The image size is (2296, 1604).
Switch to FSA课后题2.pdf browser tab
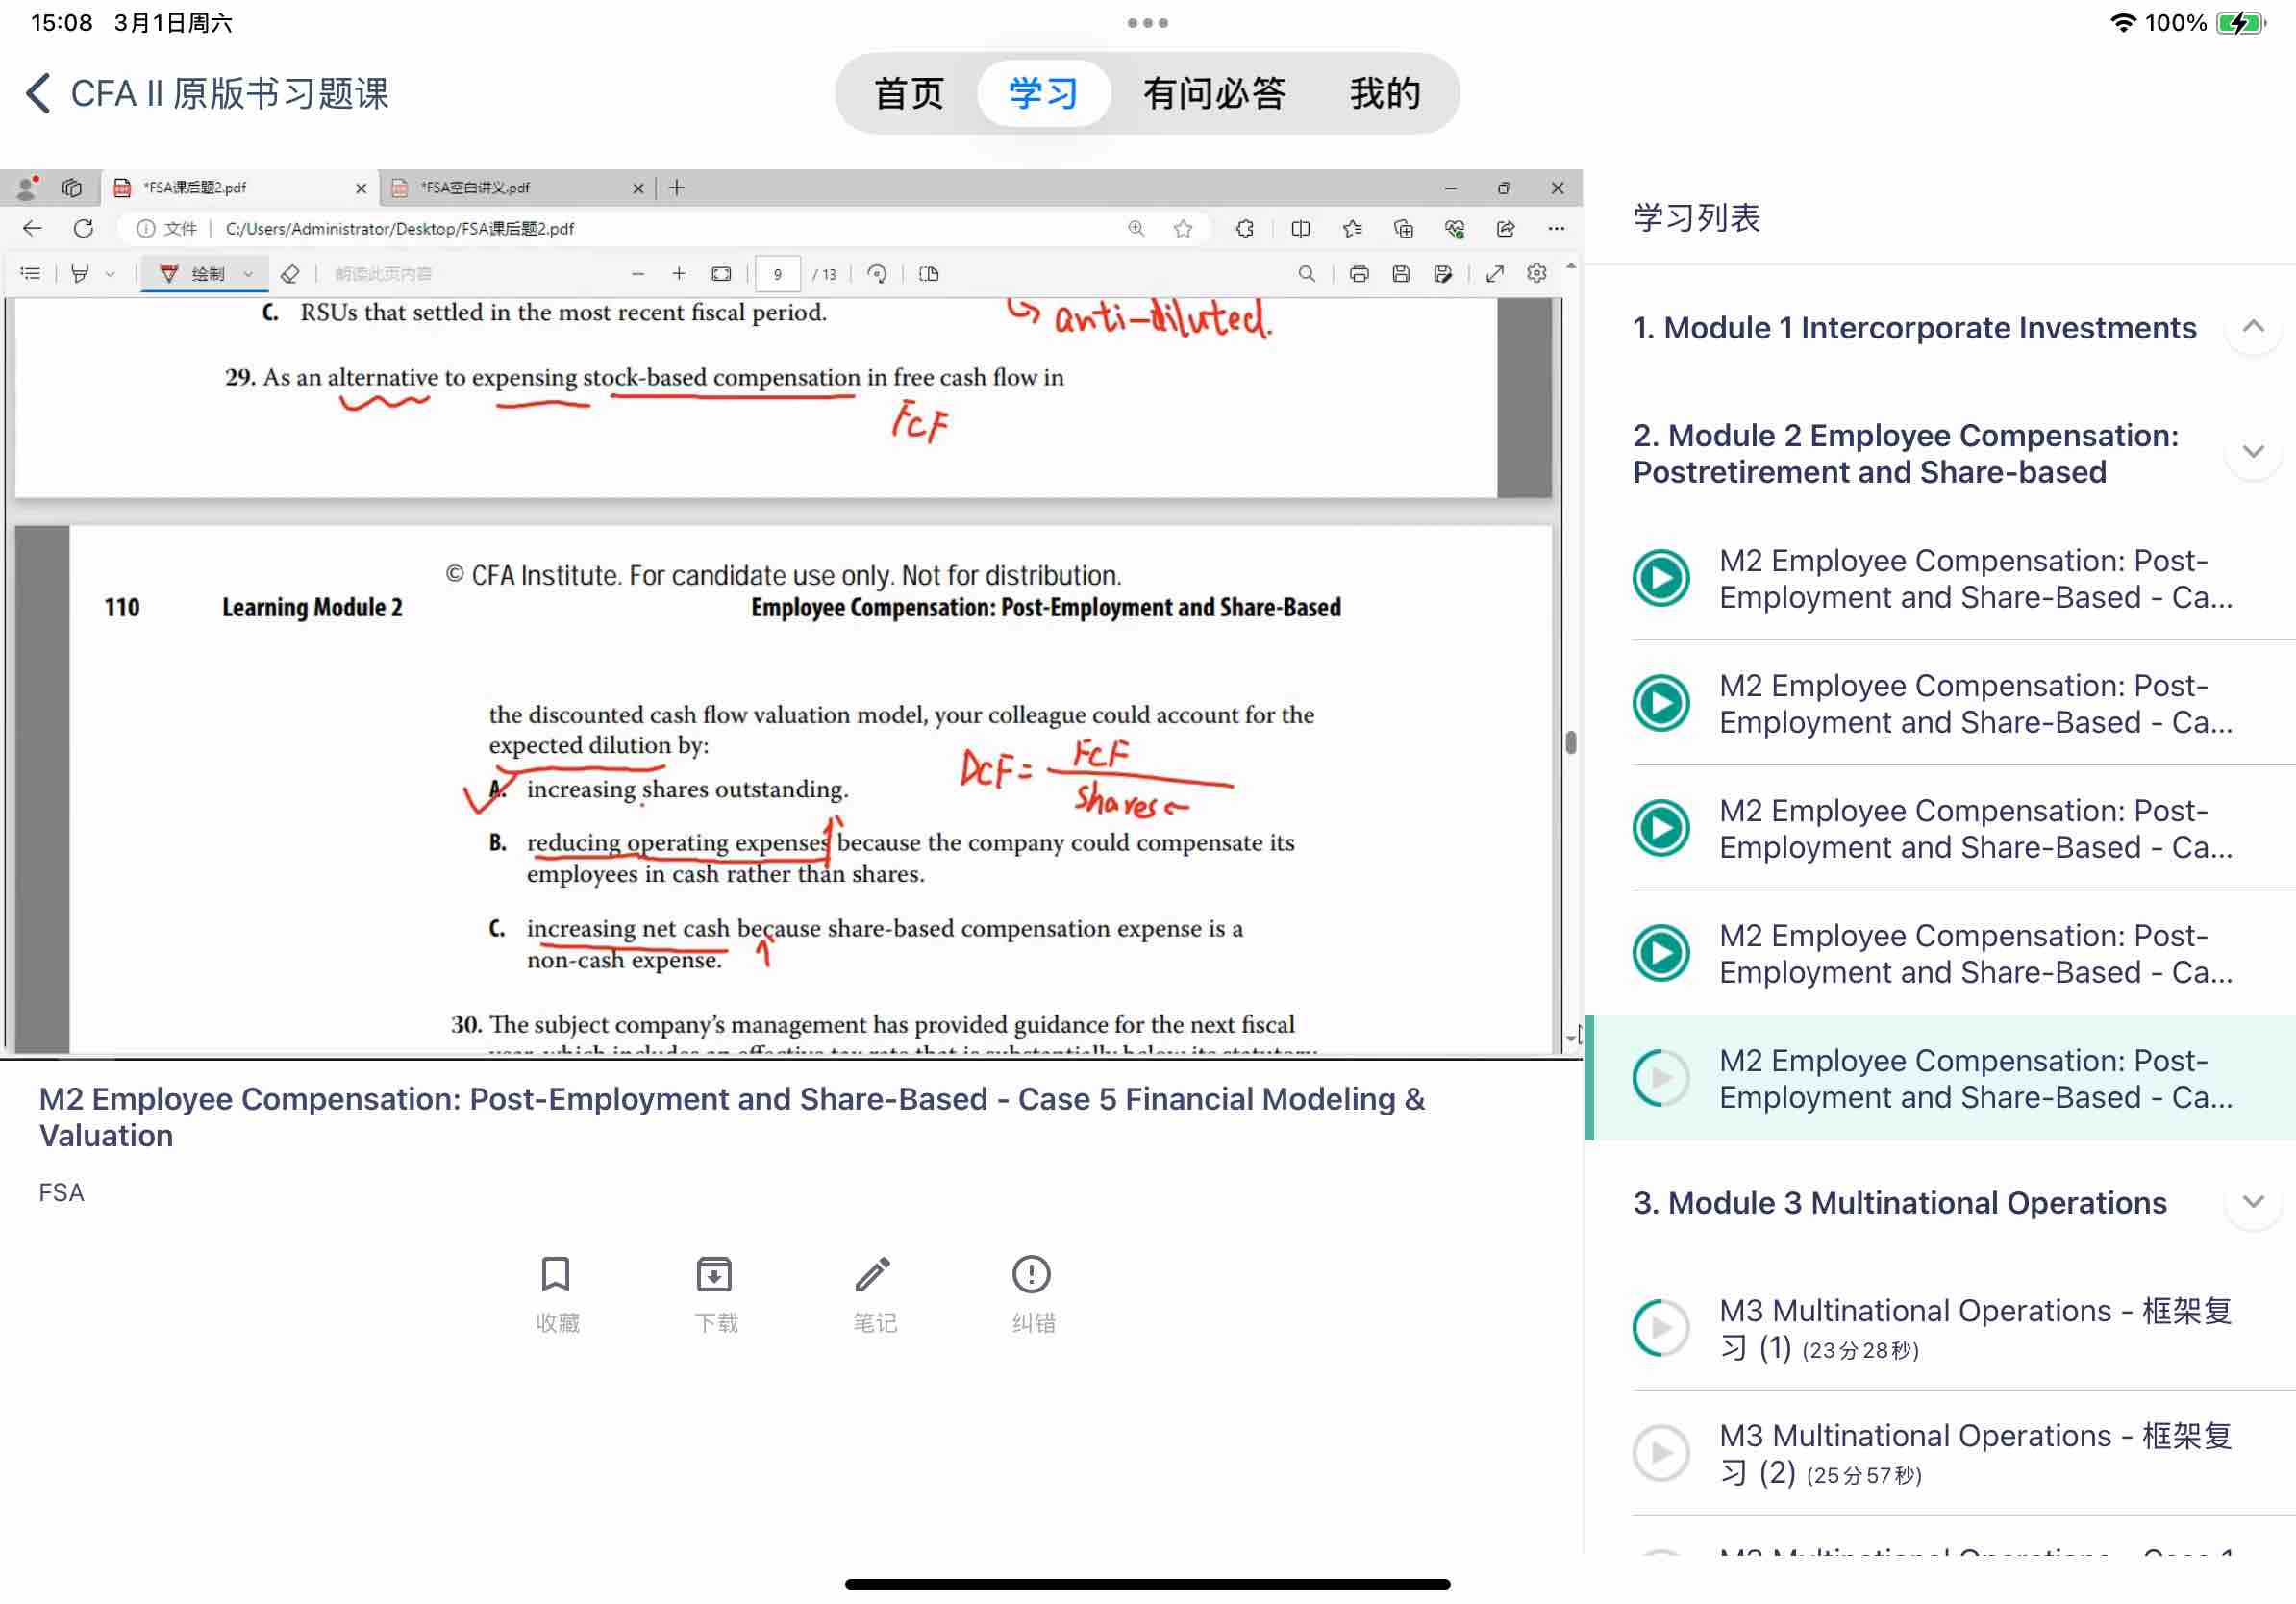pos(240,188)
